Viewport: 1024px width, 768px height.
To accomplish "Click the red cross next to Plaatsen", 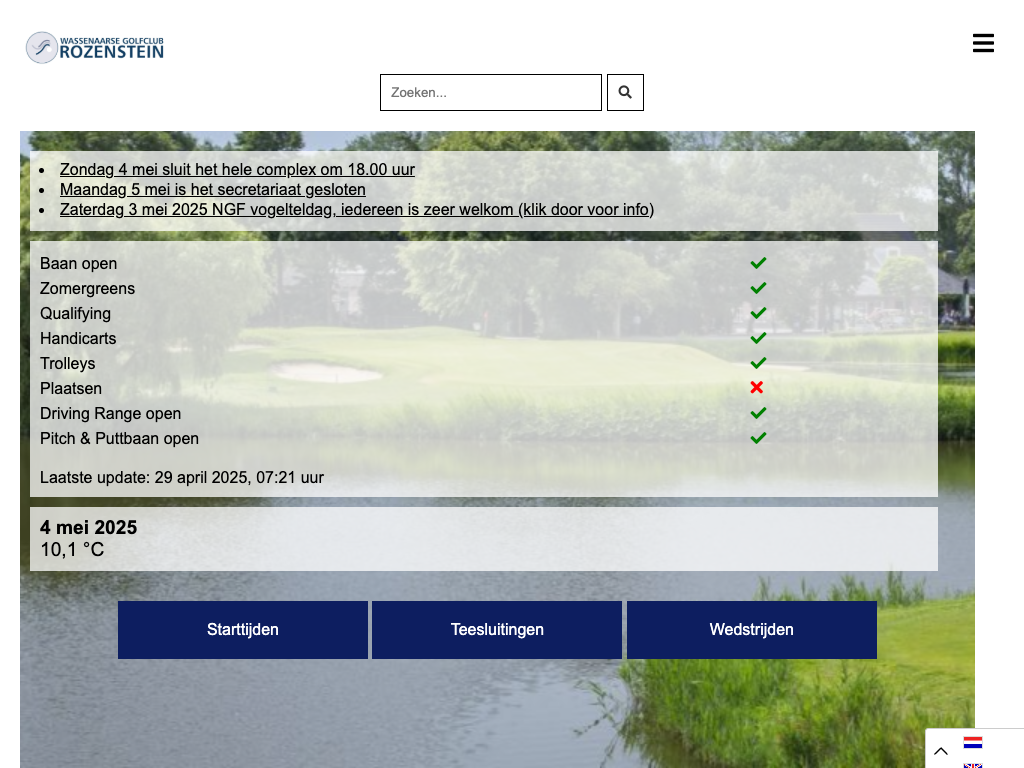I will coord(757,388).
